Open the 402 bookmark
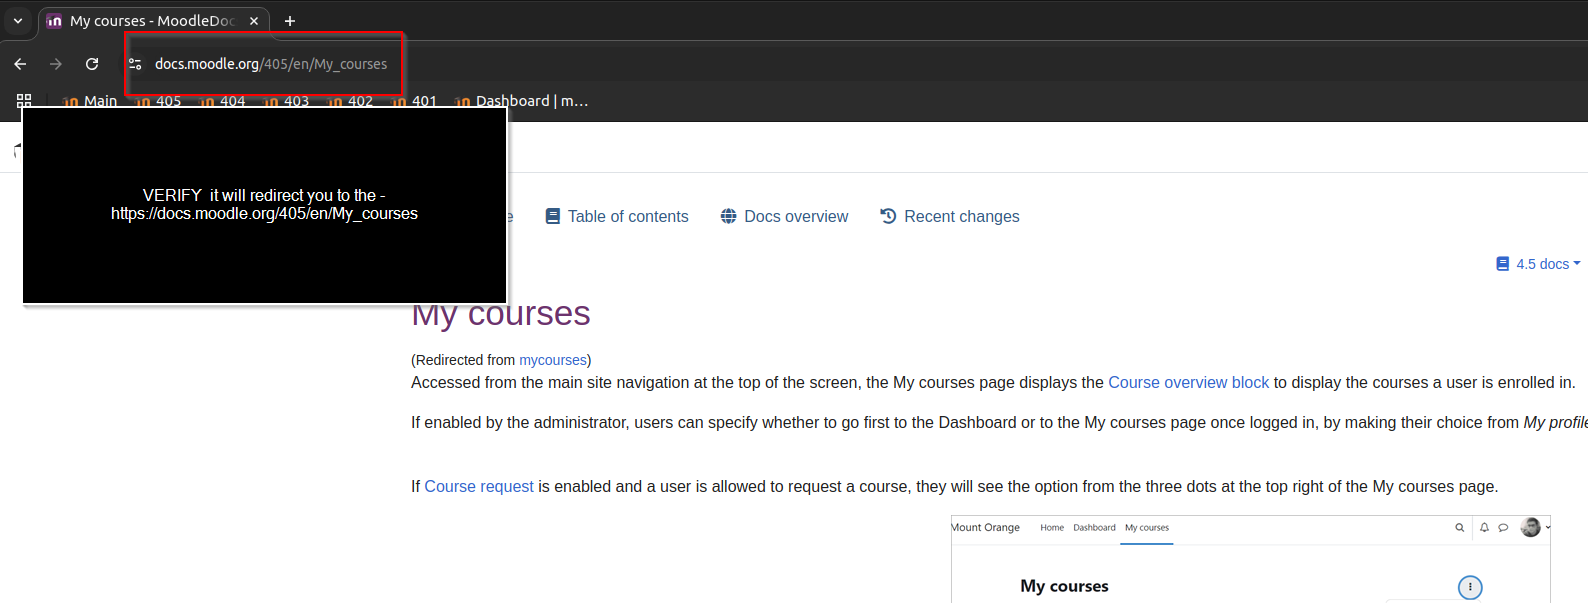This screenshot has height=603, width=1588. [x=351, y=101]
